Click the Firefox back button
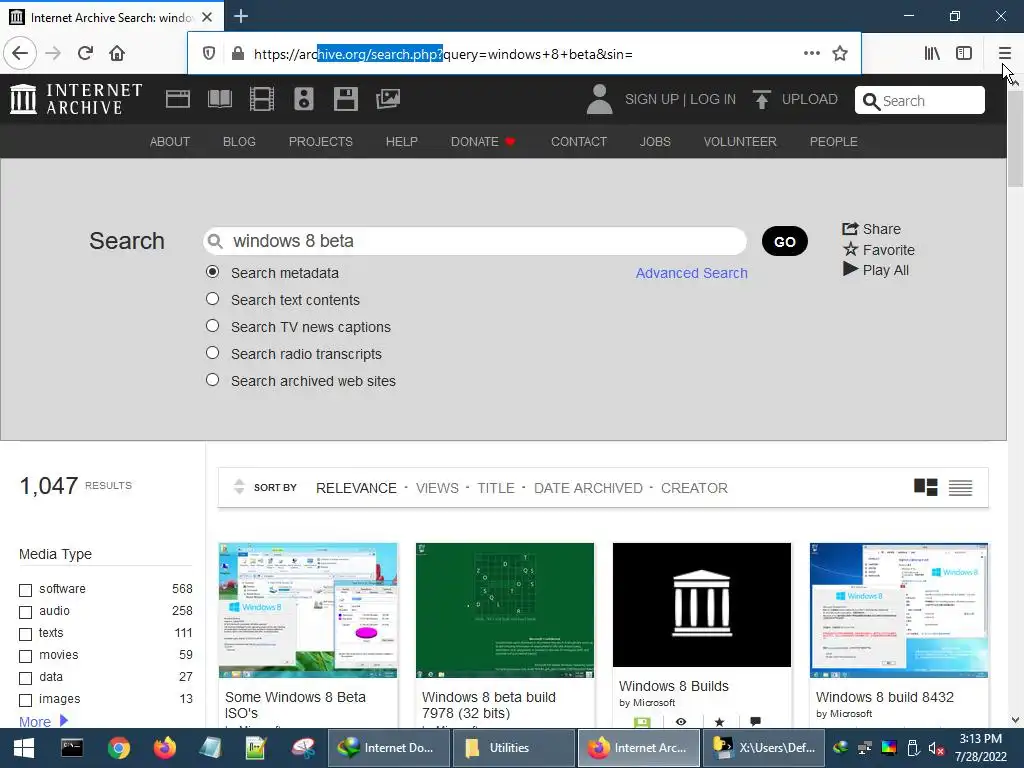This screenshot has width=1024, height=768. click(x=20, y=54)
